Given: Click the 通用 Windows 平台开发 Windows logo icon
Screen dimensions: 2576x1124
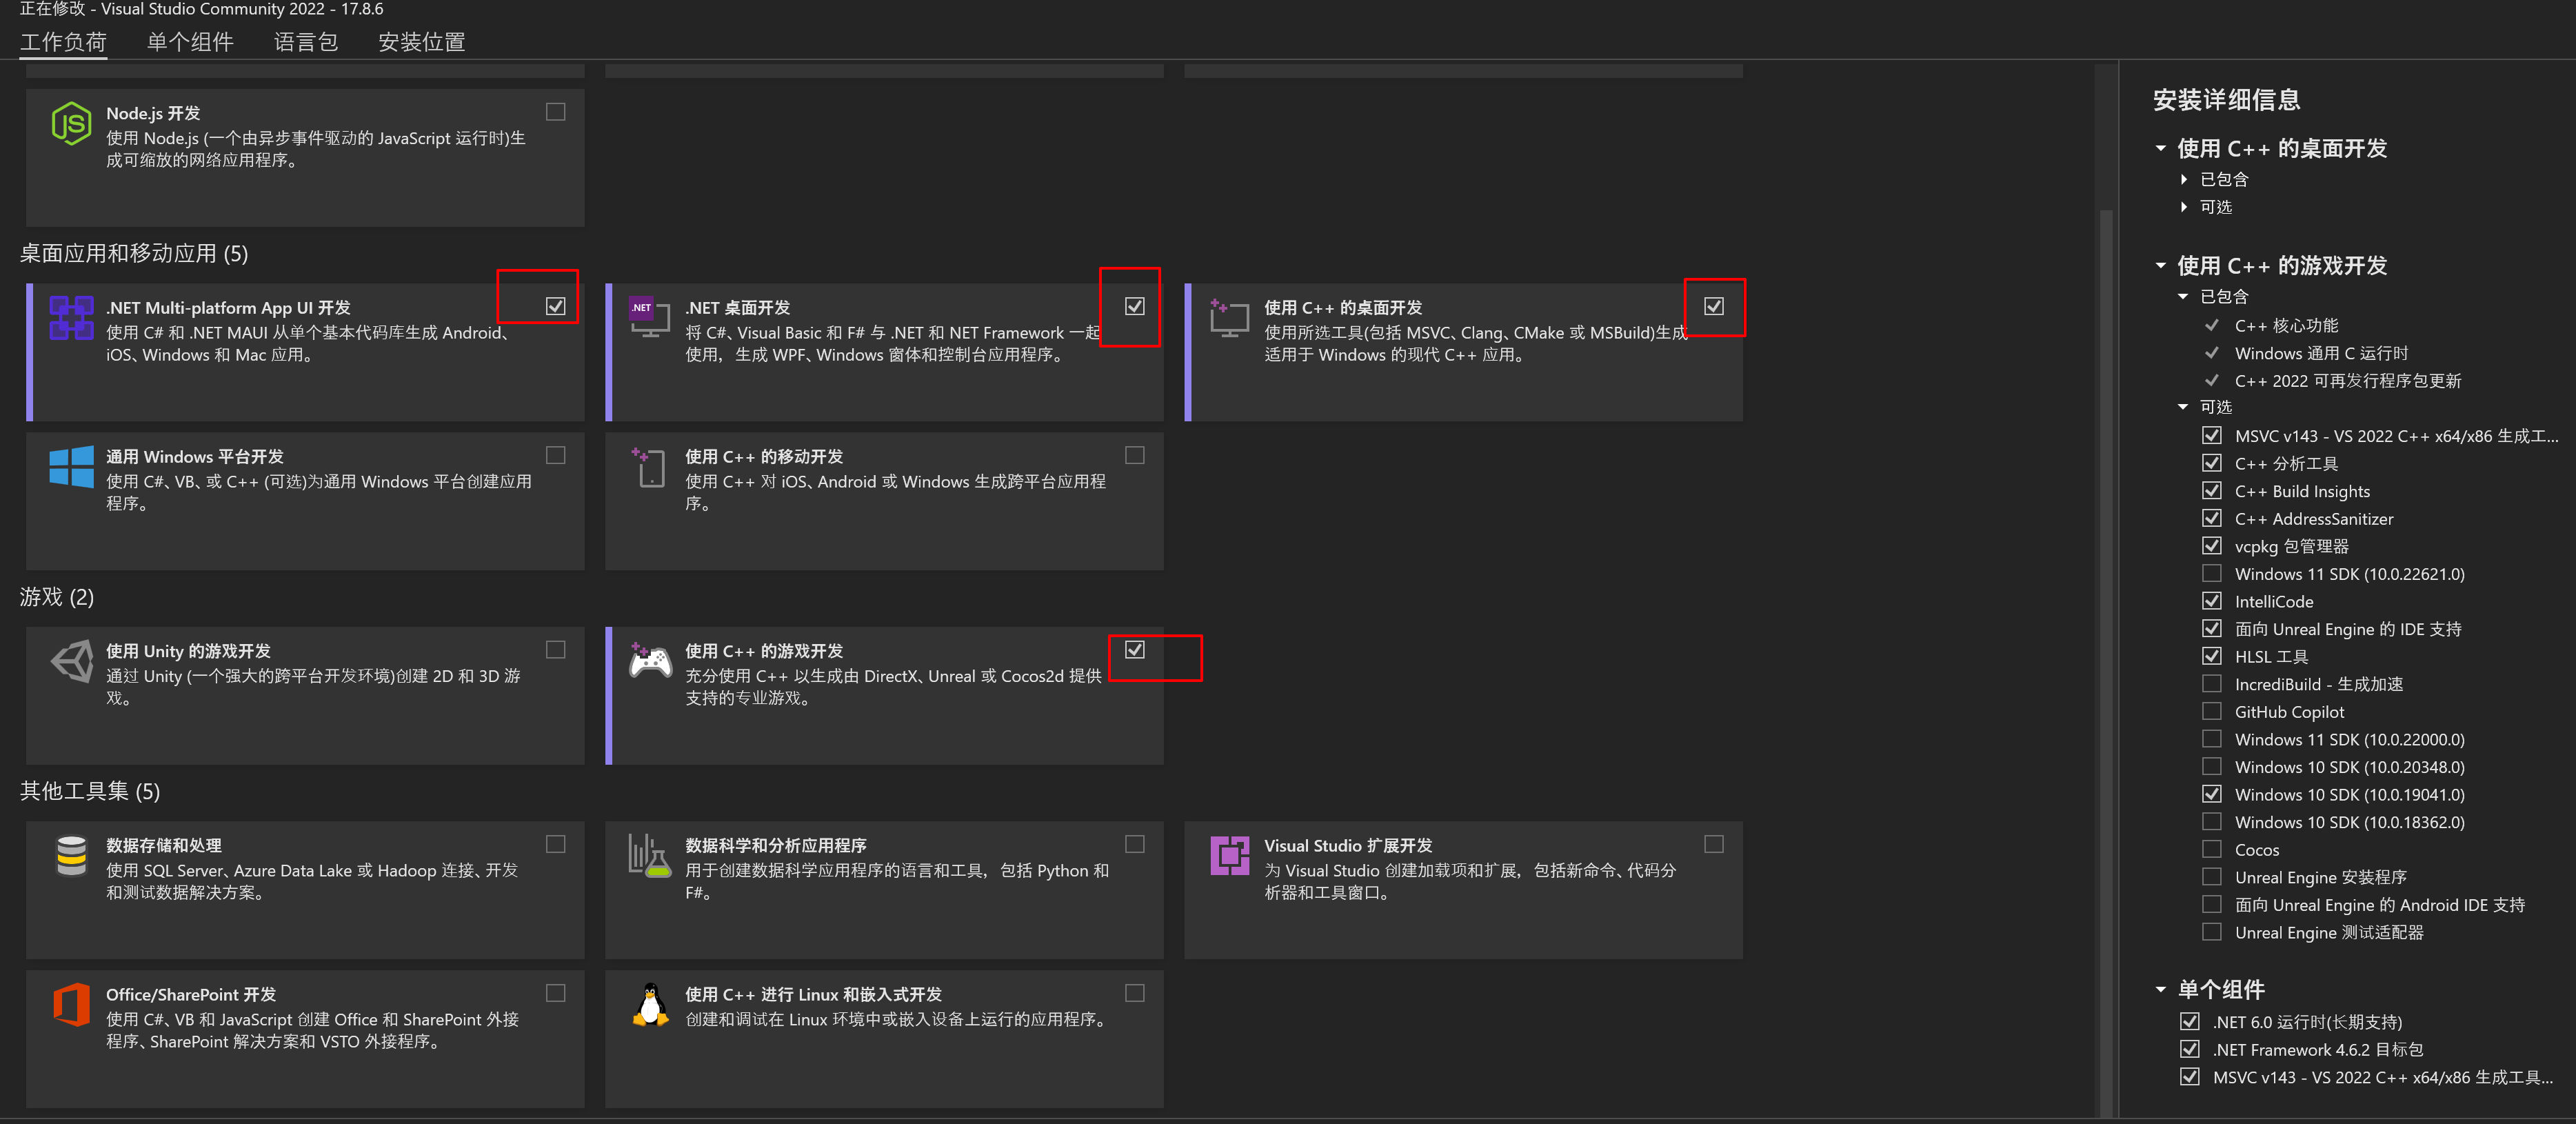Looking at the screenshot, I should tap(71, 467).
